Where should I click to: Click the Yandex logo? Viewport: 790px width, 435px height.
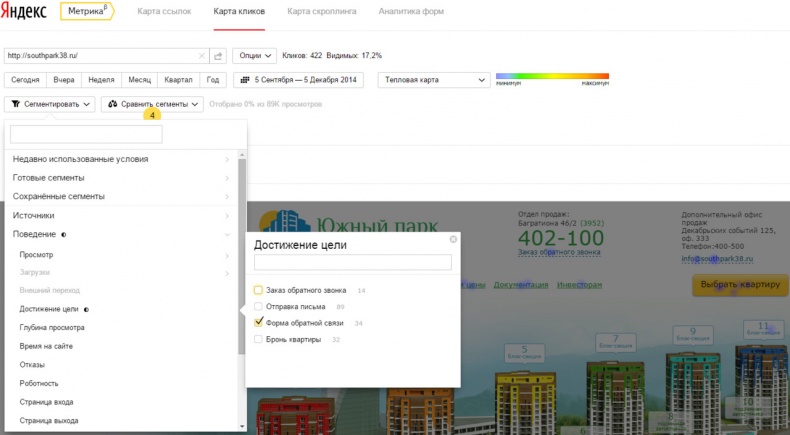tap(27, 12)
